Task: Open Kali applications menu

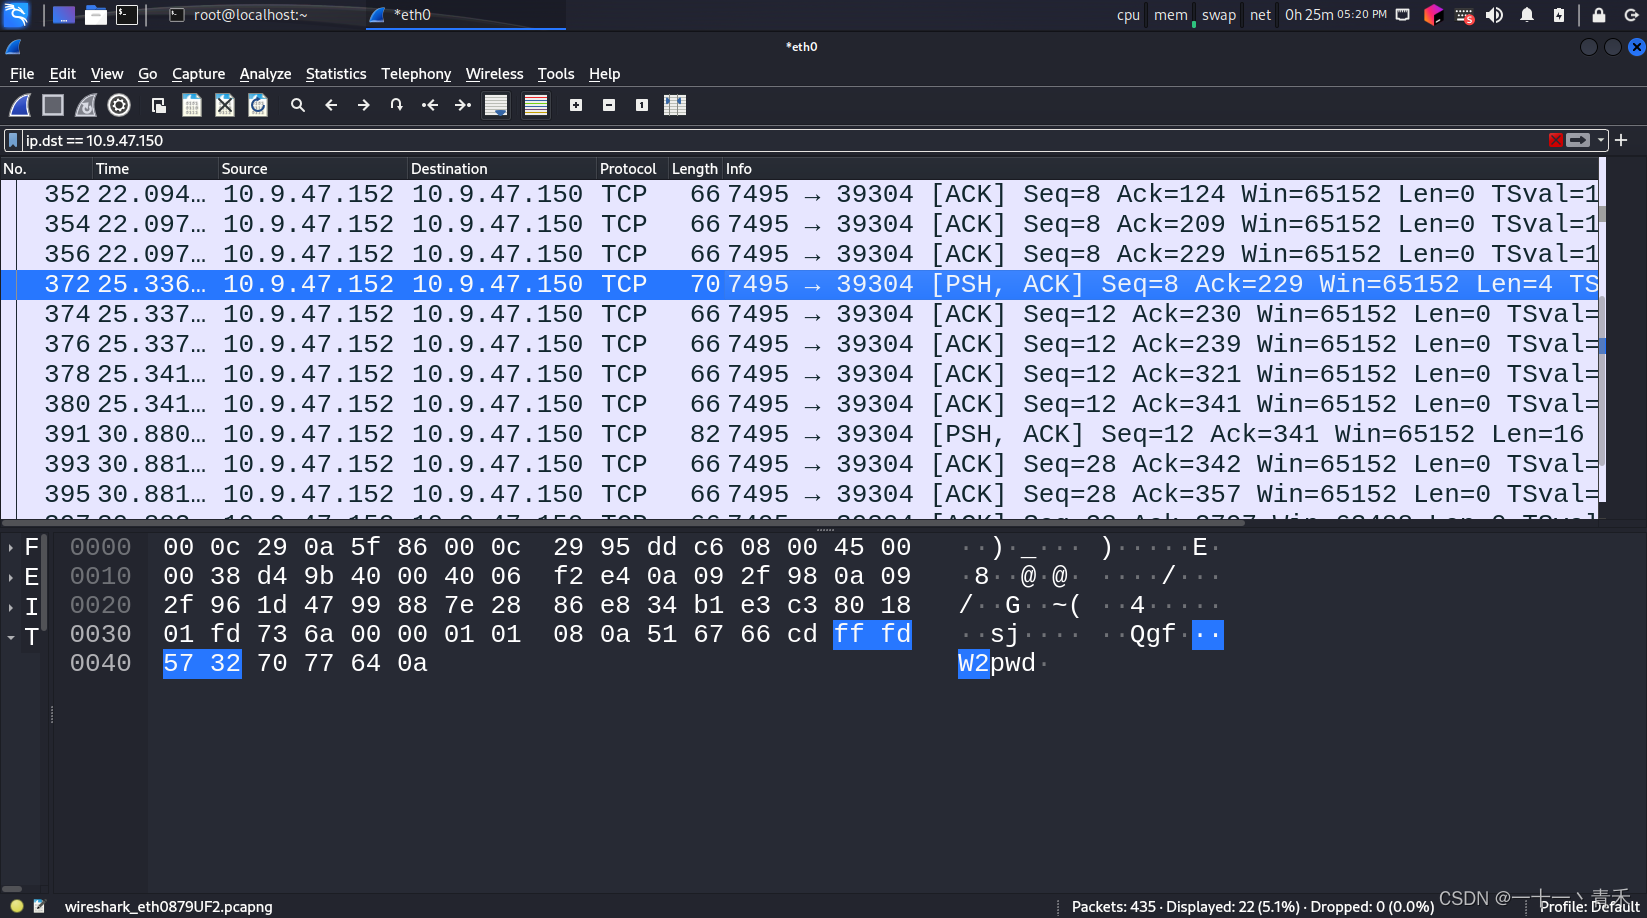Action: pyautogui.click(x=17, y=15)
